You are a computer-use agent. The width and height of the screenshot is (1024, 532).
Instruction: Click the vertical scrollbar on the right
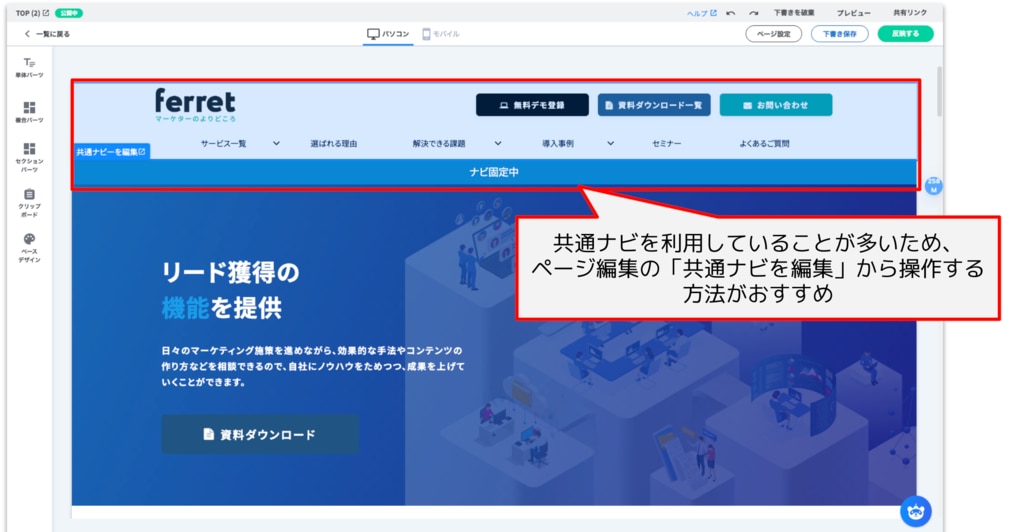pos(938,90)
